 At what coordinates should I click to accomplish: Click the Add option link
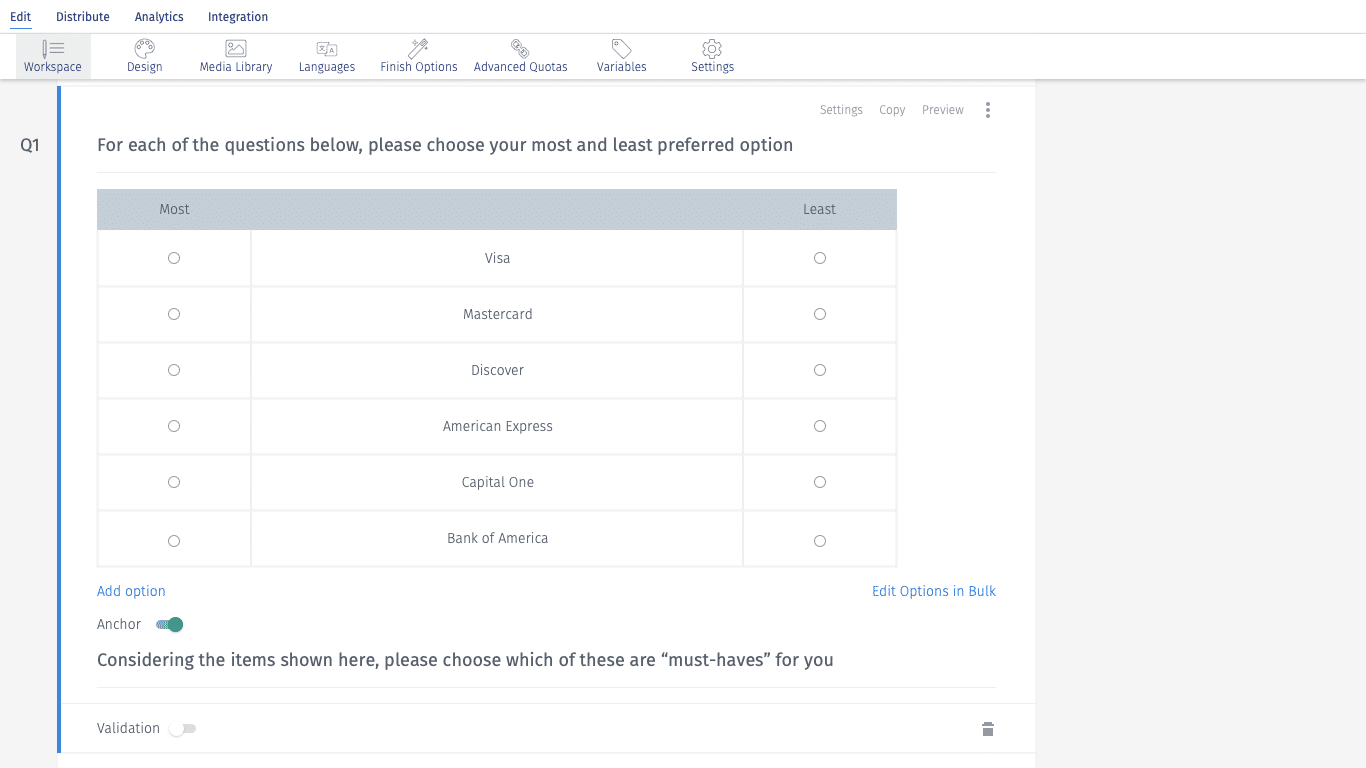[131, 591]
